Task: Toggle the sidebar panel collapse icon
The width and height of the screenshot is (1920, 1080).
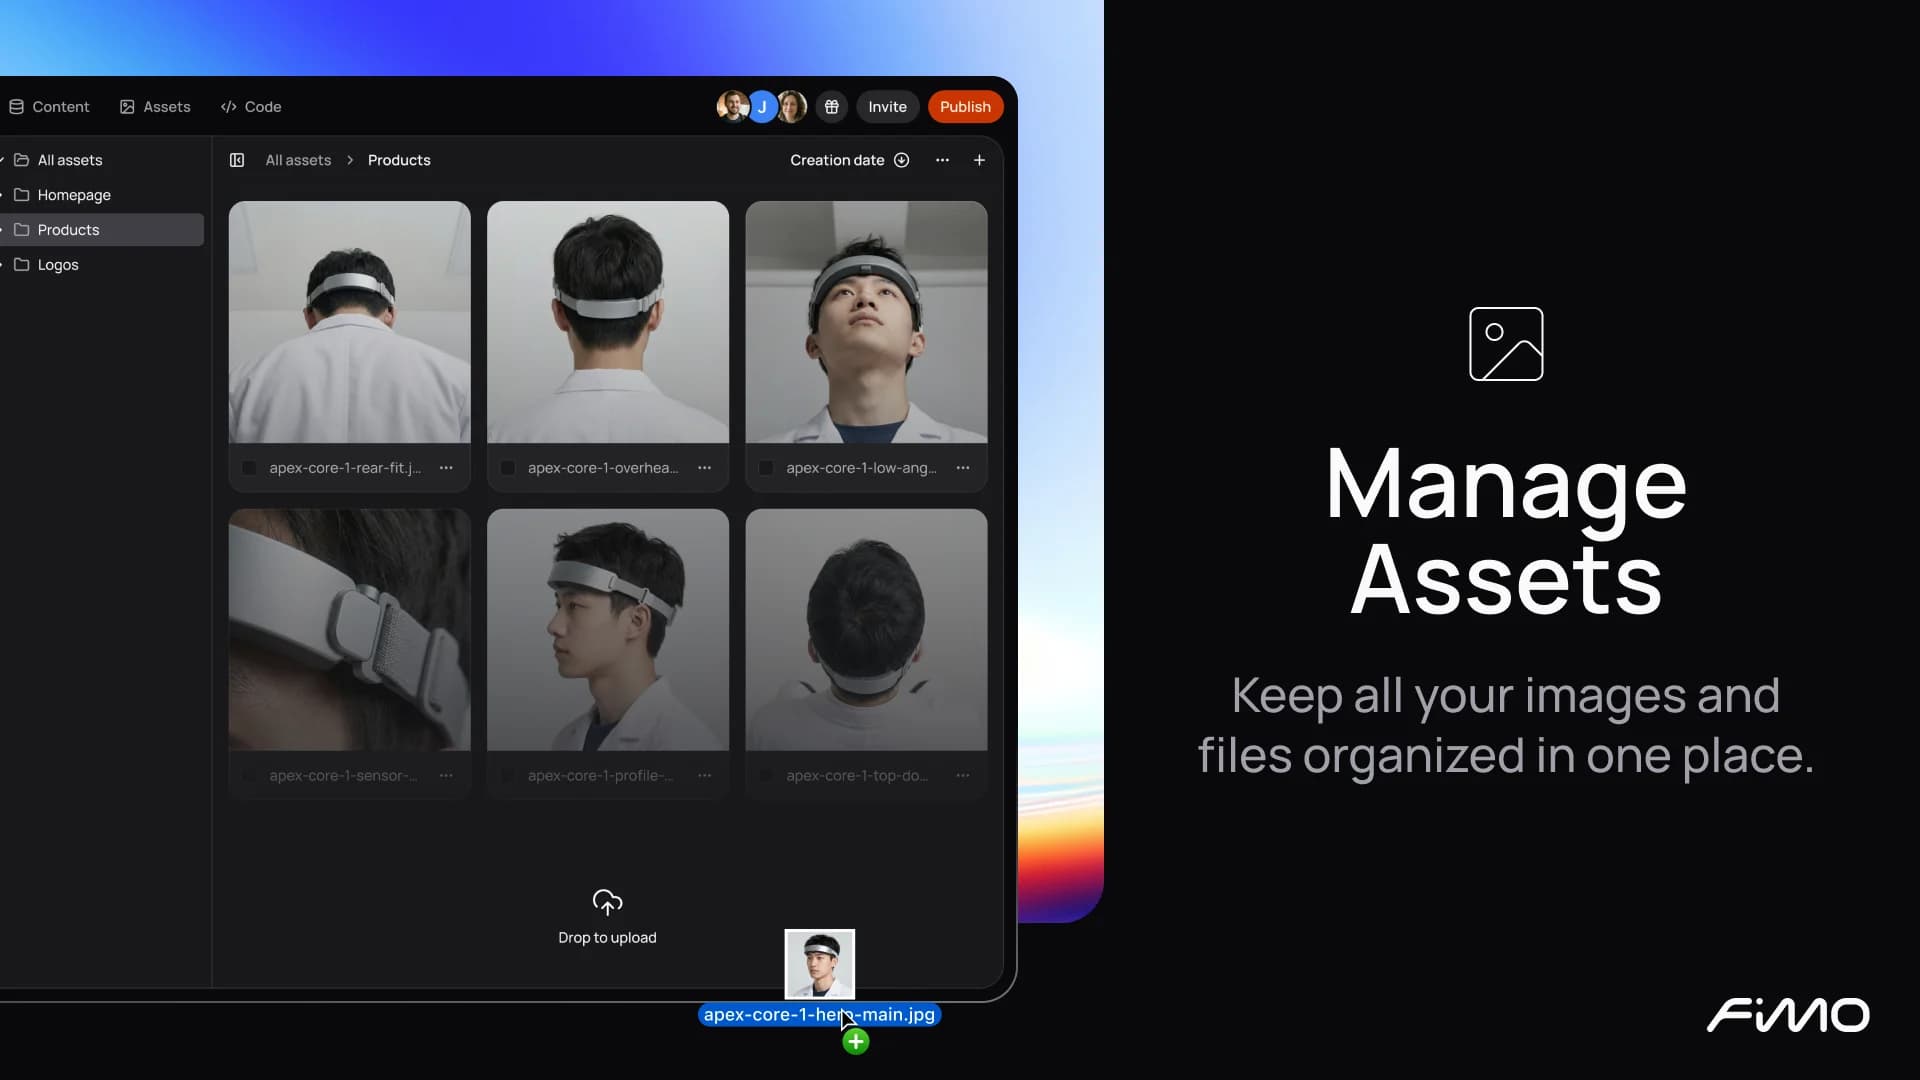Action: click(x=237, y=160)
